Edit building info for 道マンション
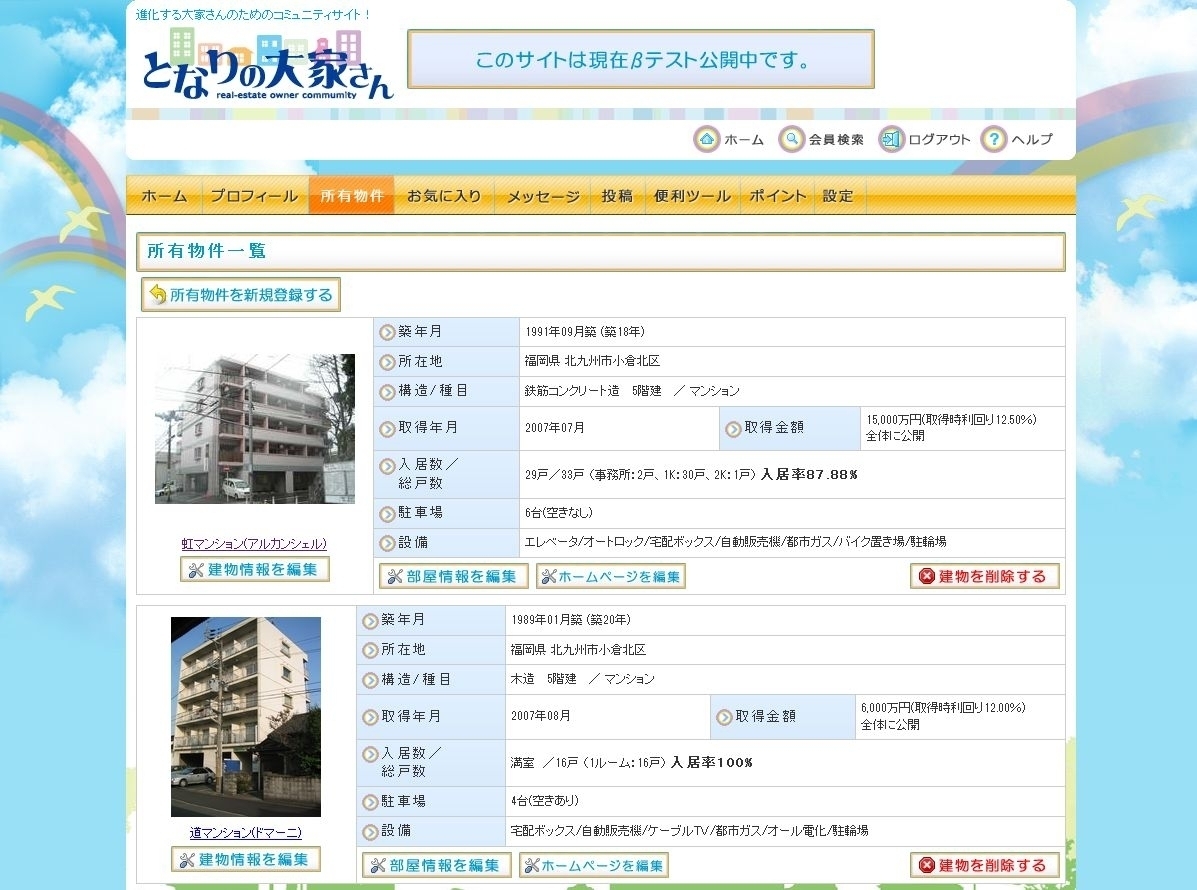Screen dimensions: 1197x890 [x=246, y=859]
